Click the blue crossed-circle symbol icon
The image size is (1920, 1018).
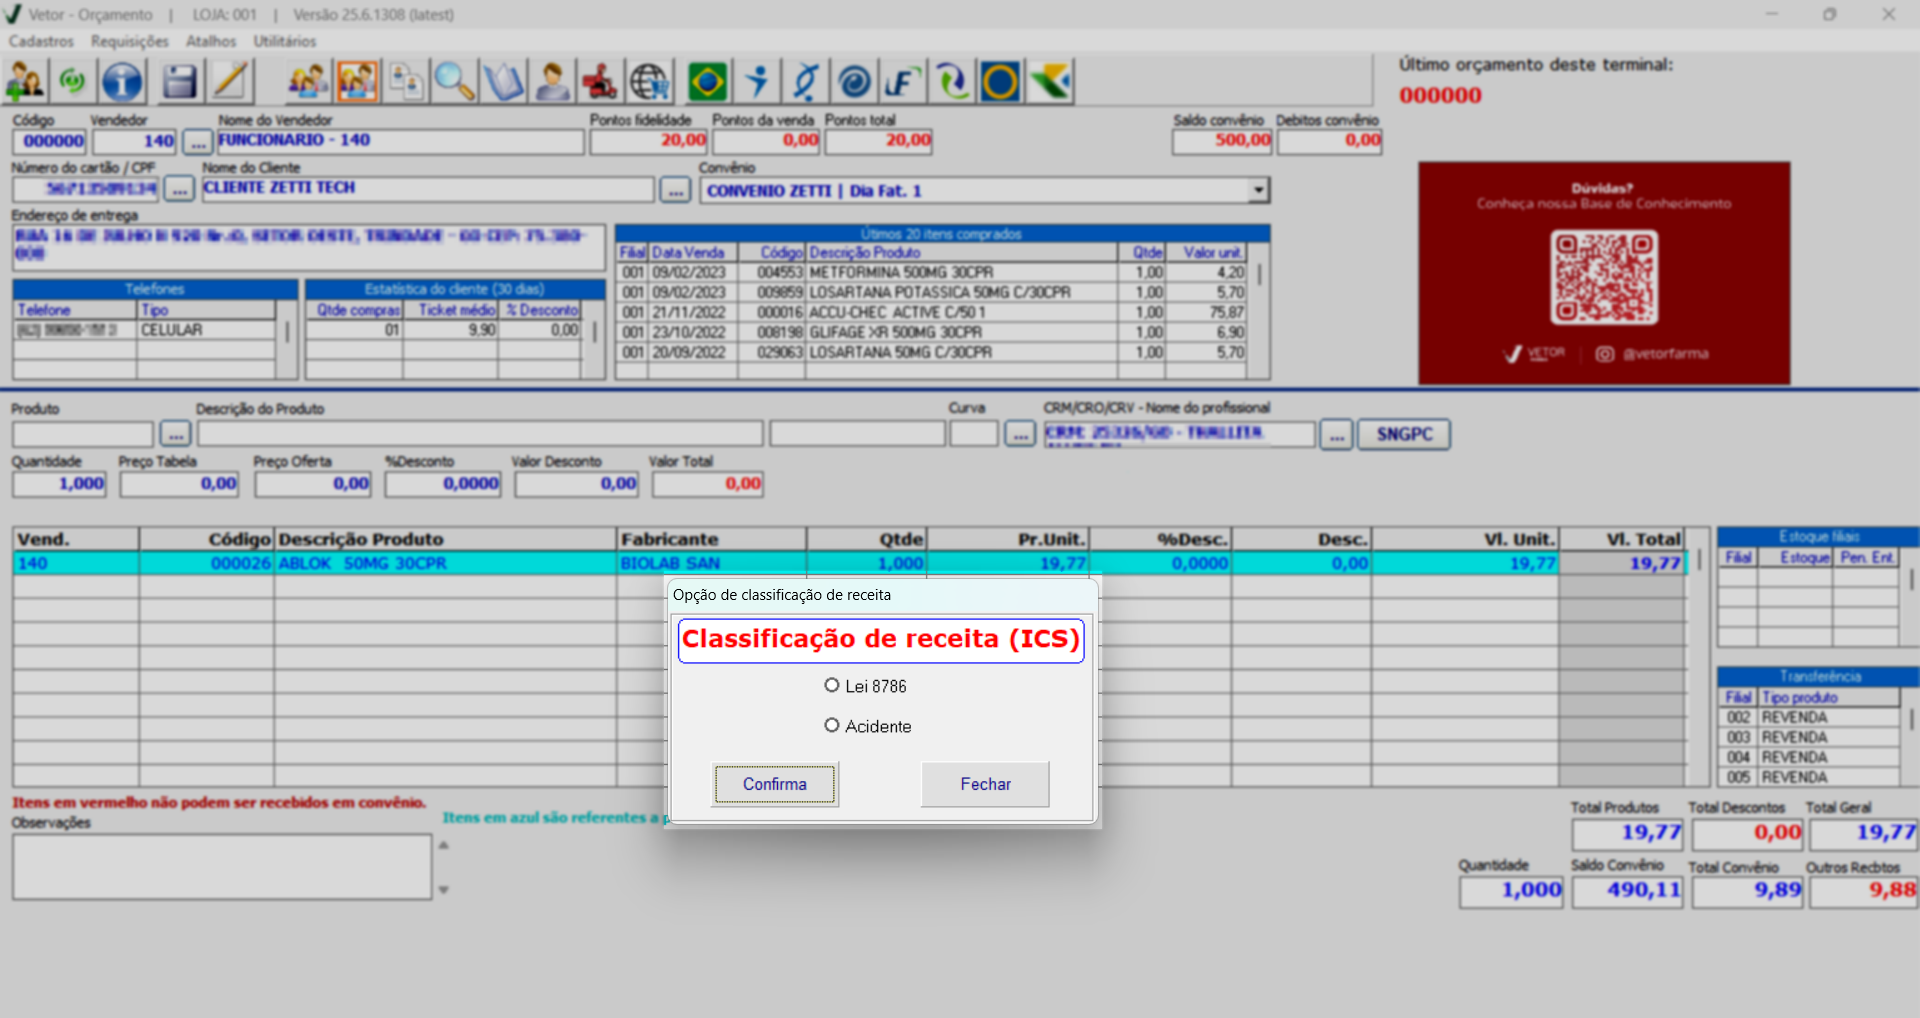tap(806, 81)
